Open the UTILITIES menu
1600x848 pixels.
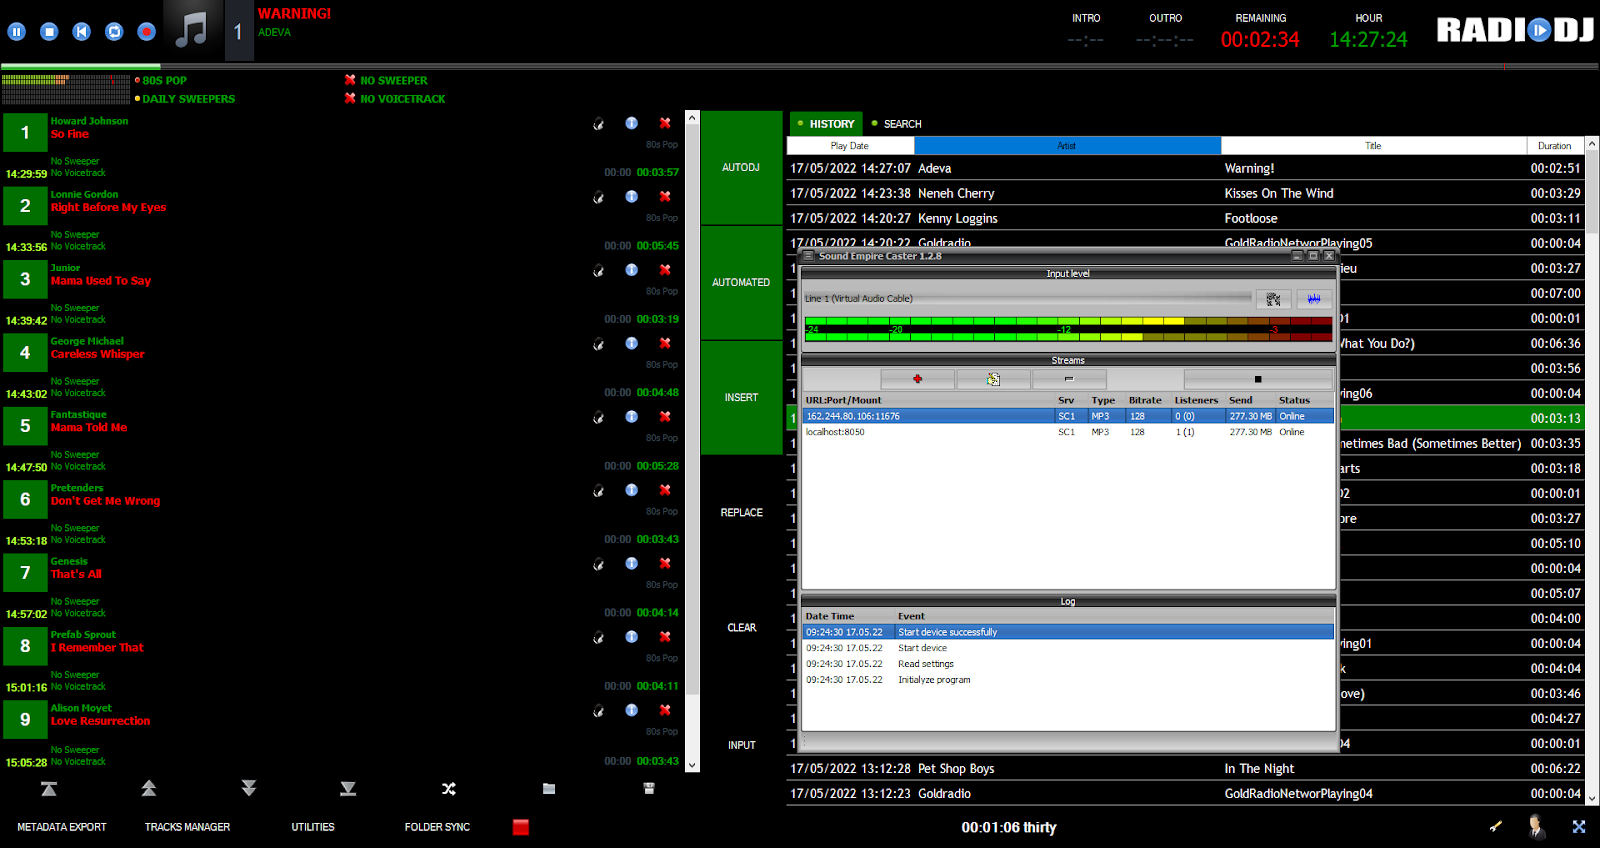(x=313, y=827)
